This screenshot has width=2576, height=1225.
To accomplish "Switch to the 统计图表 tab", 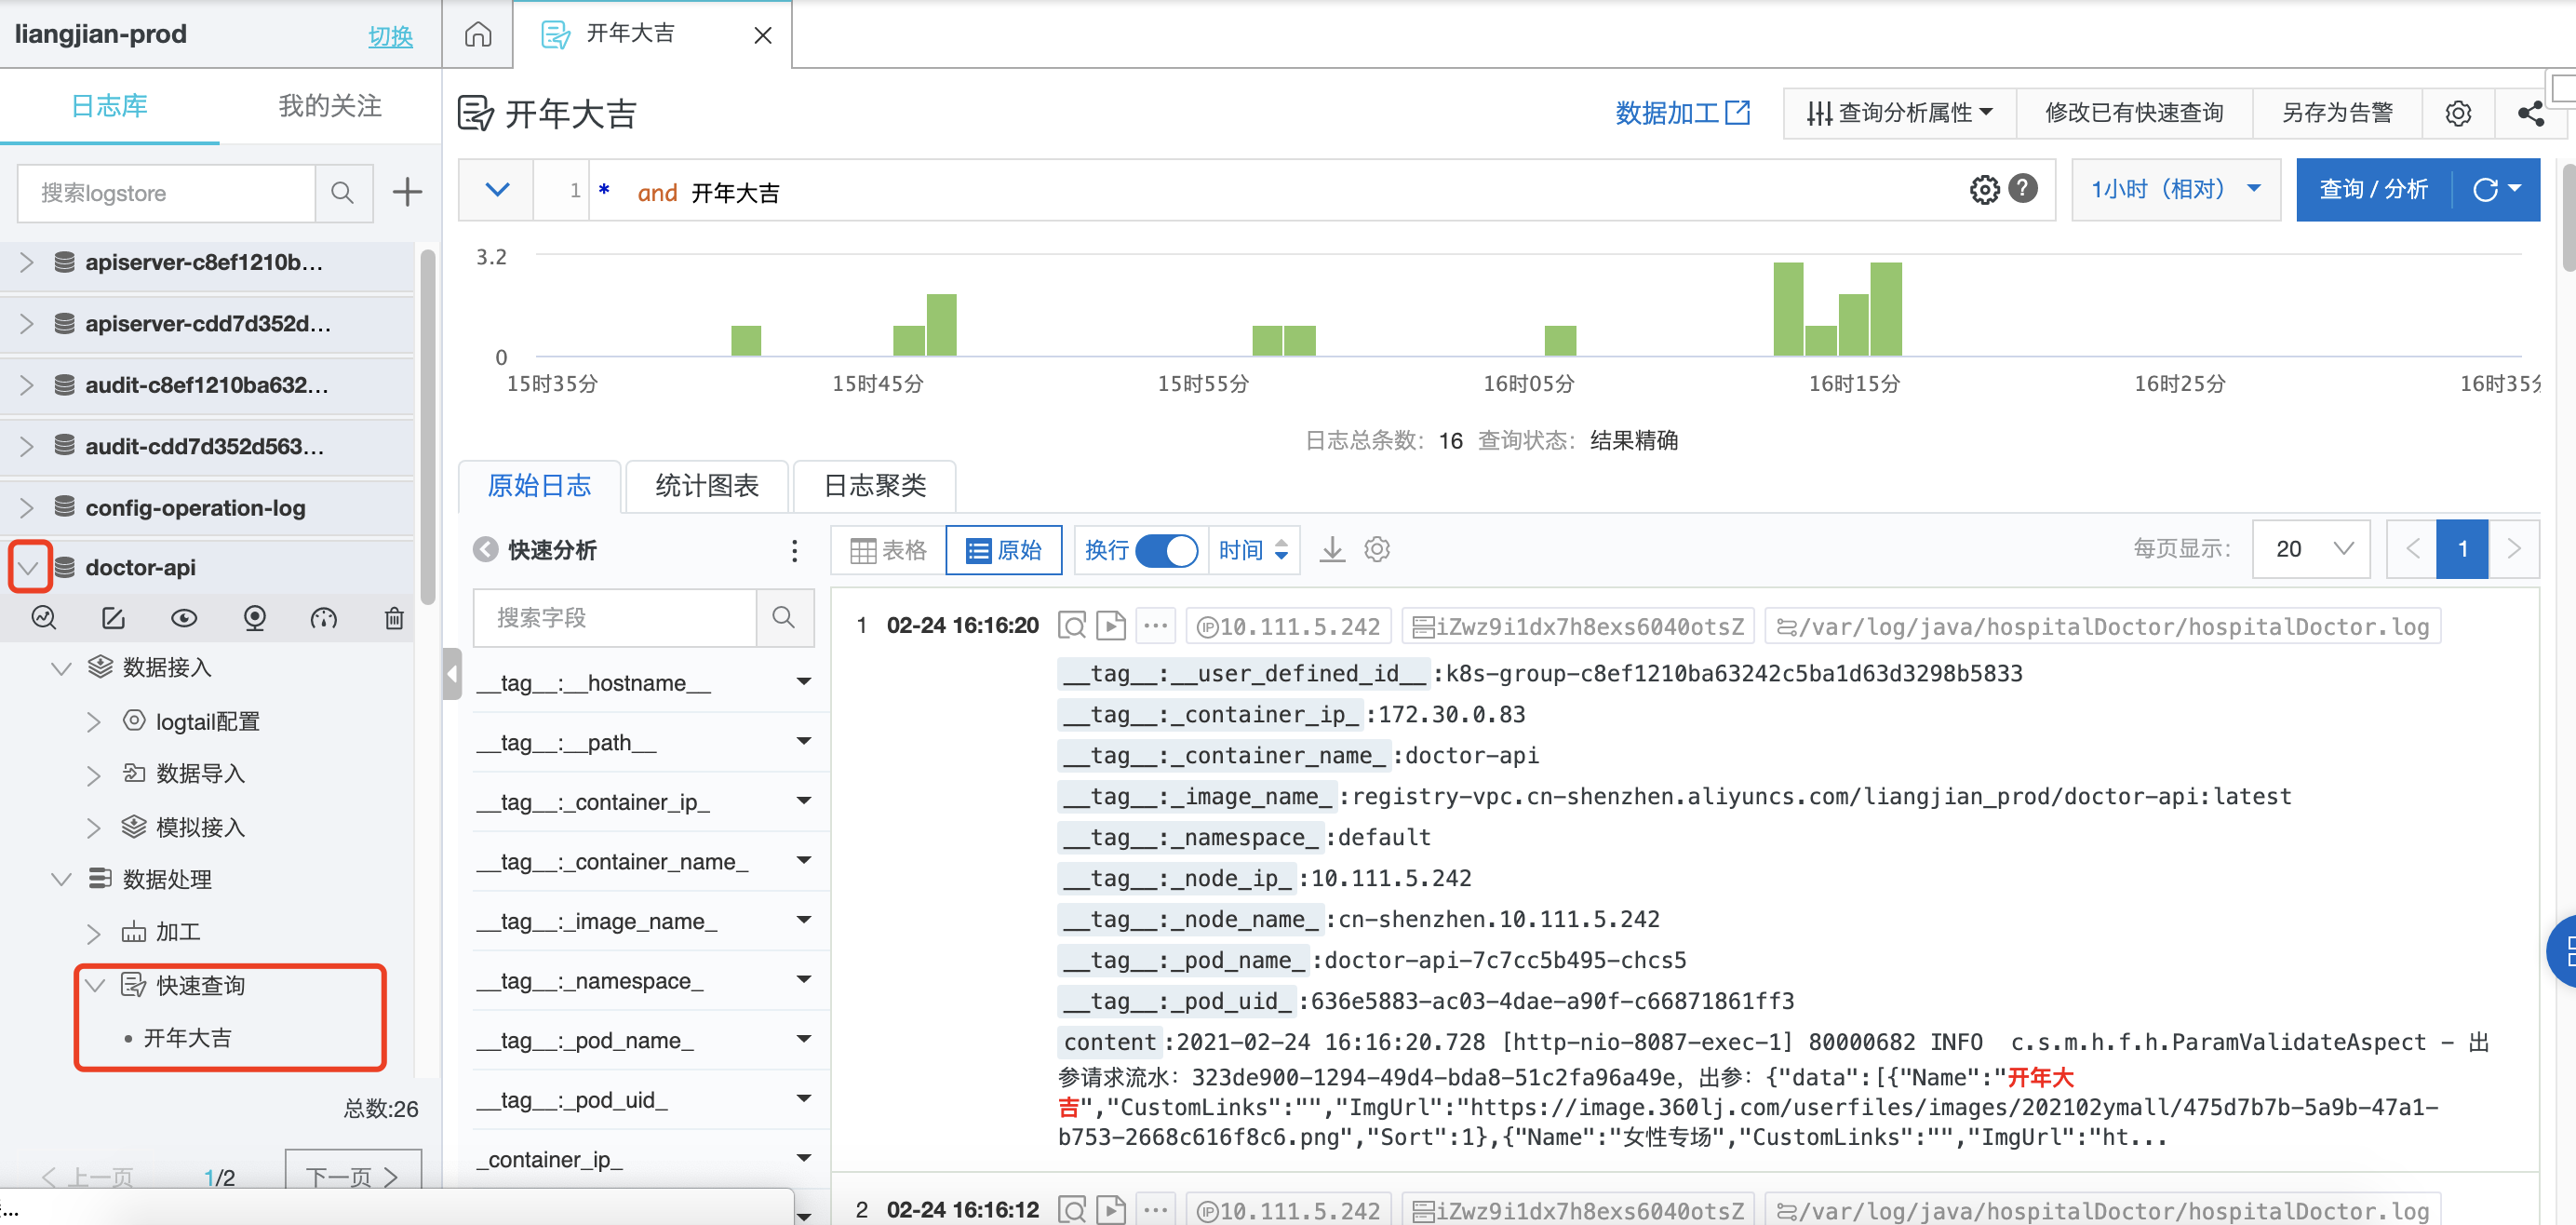I will pyautogui.click(x=706, y=486).
